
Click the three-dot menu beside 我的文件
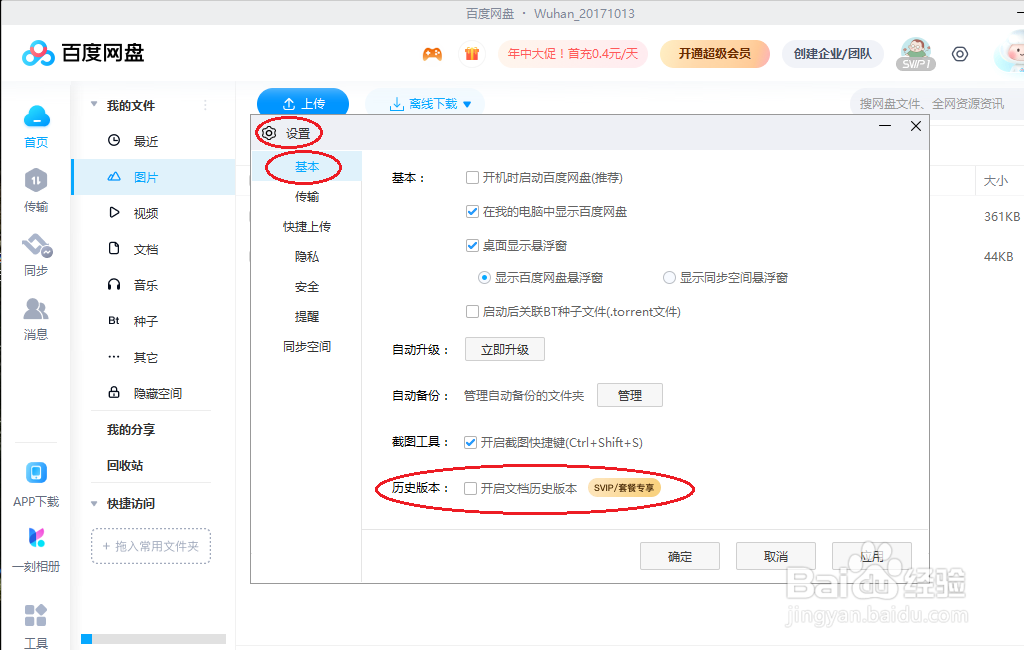pos(205,105)
